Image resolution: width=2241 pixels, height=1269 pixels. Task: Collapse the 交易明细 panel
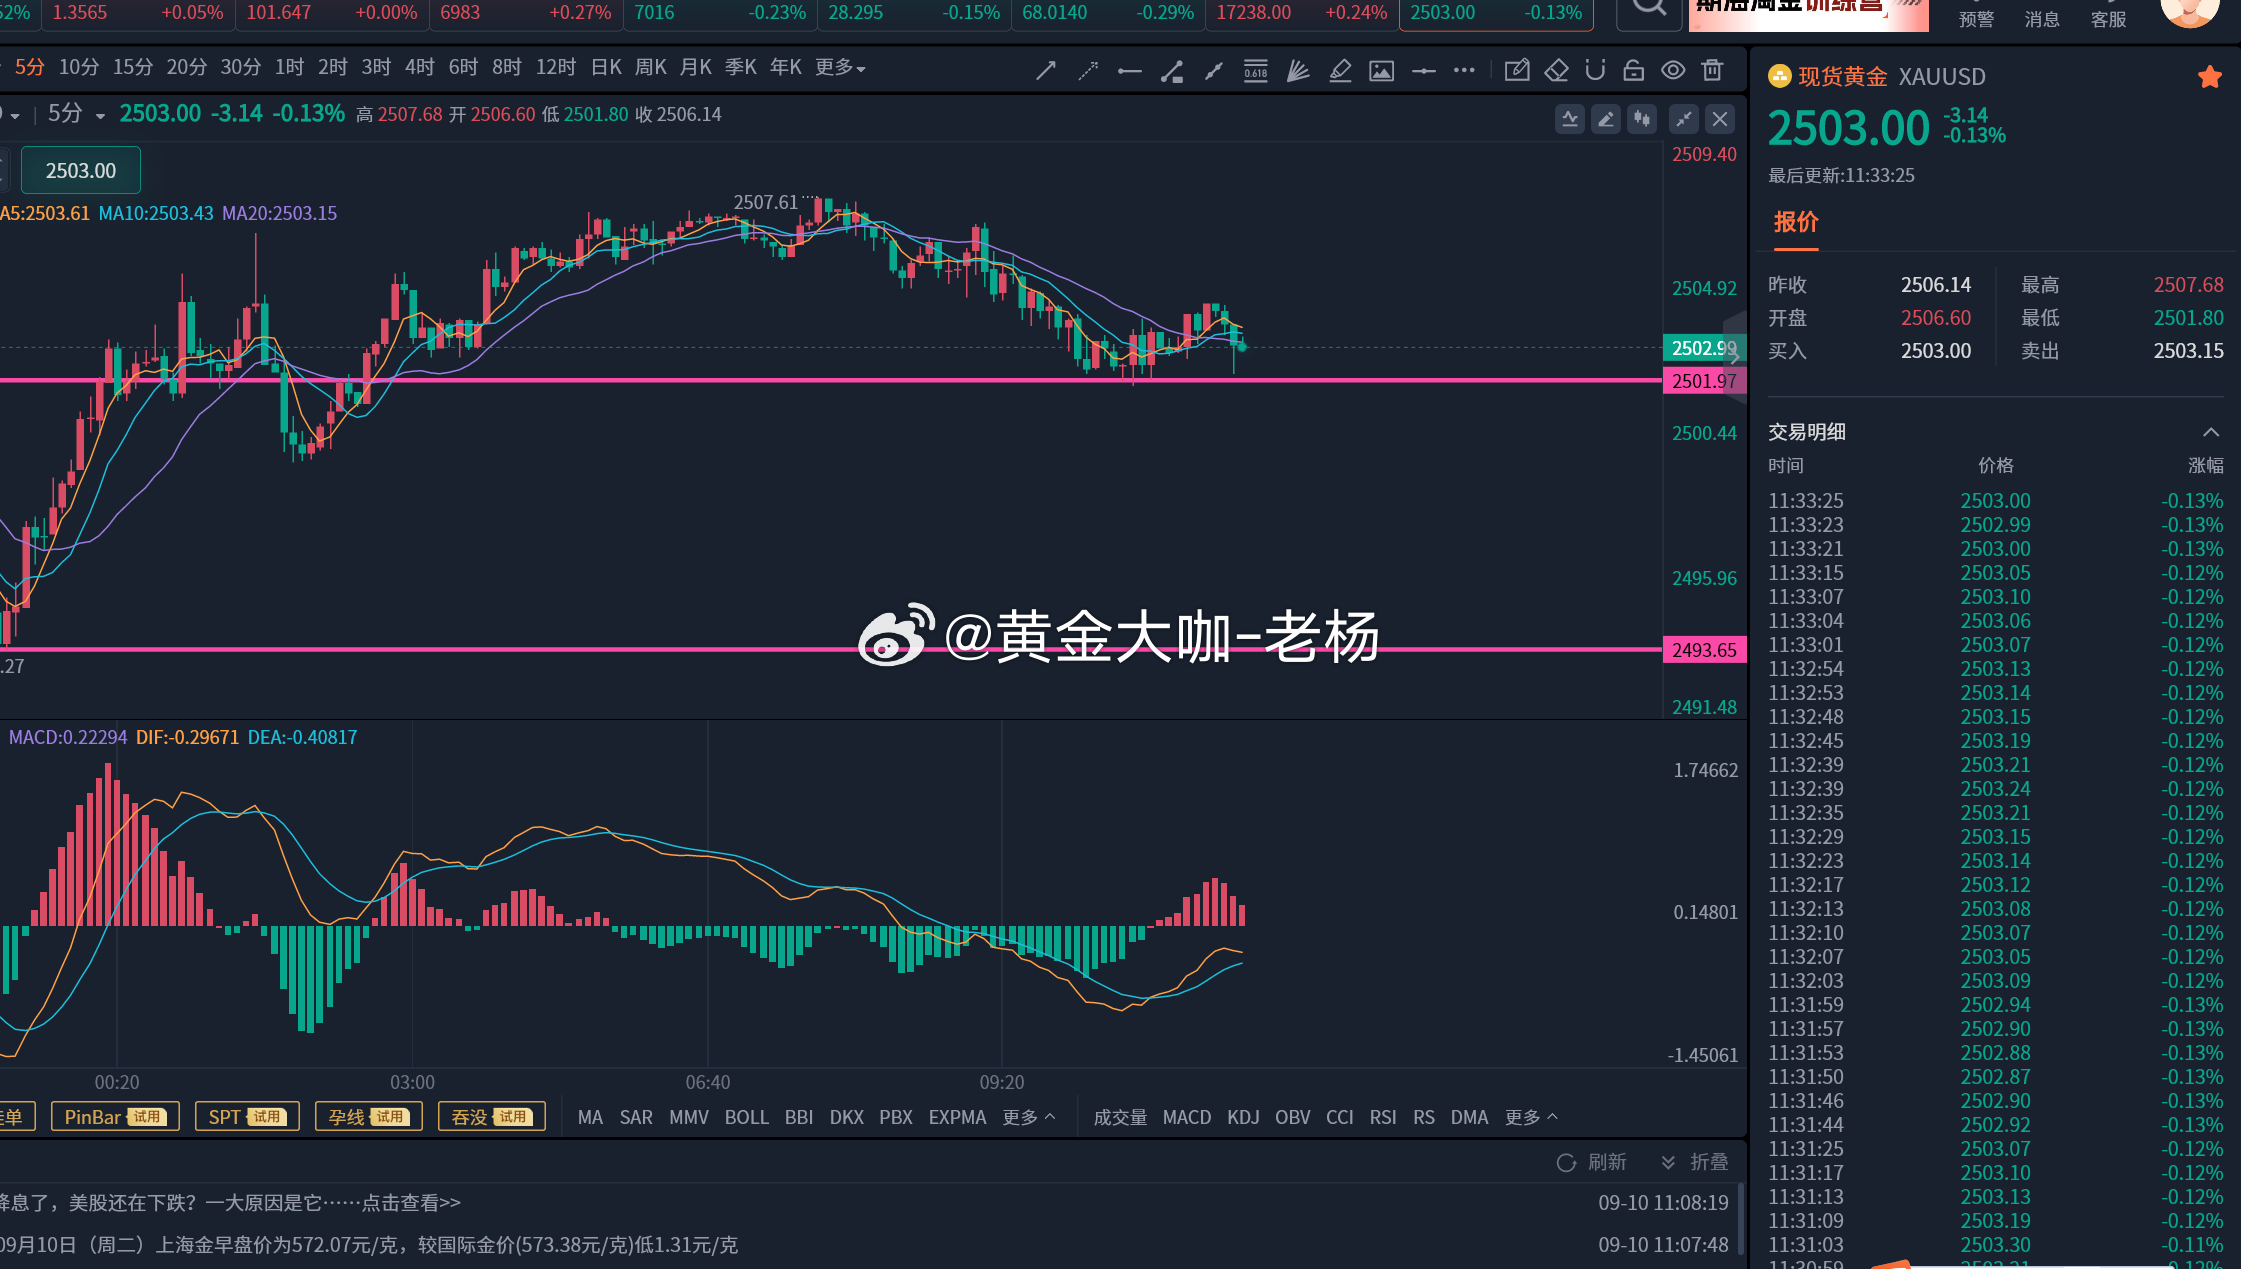pos(2212,431)
